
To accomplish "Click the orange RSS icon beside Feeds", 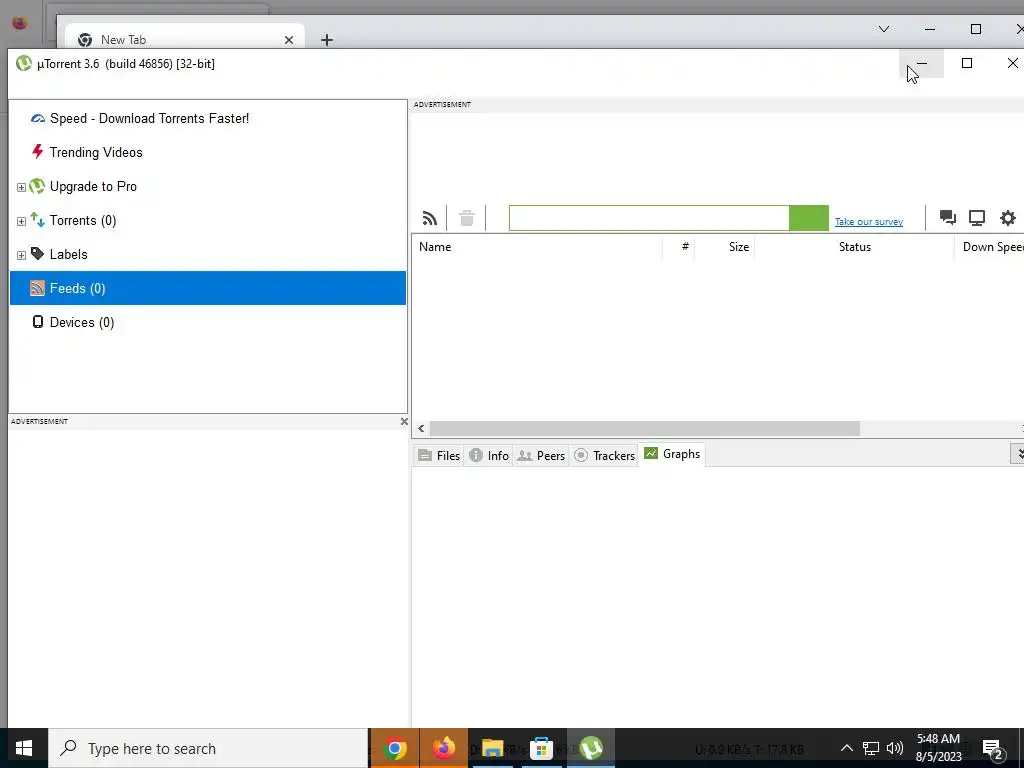I will (38, 288).
